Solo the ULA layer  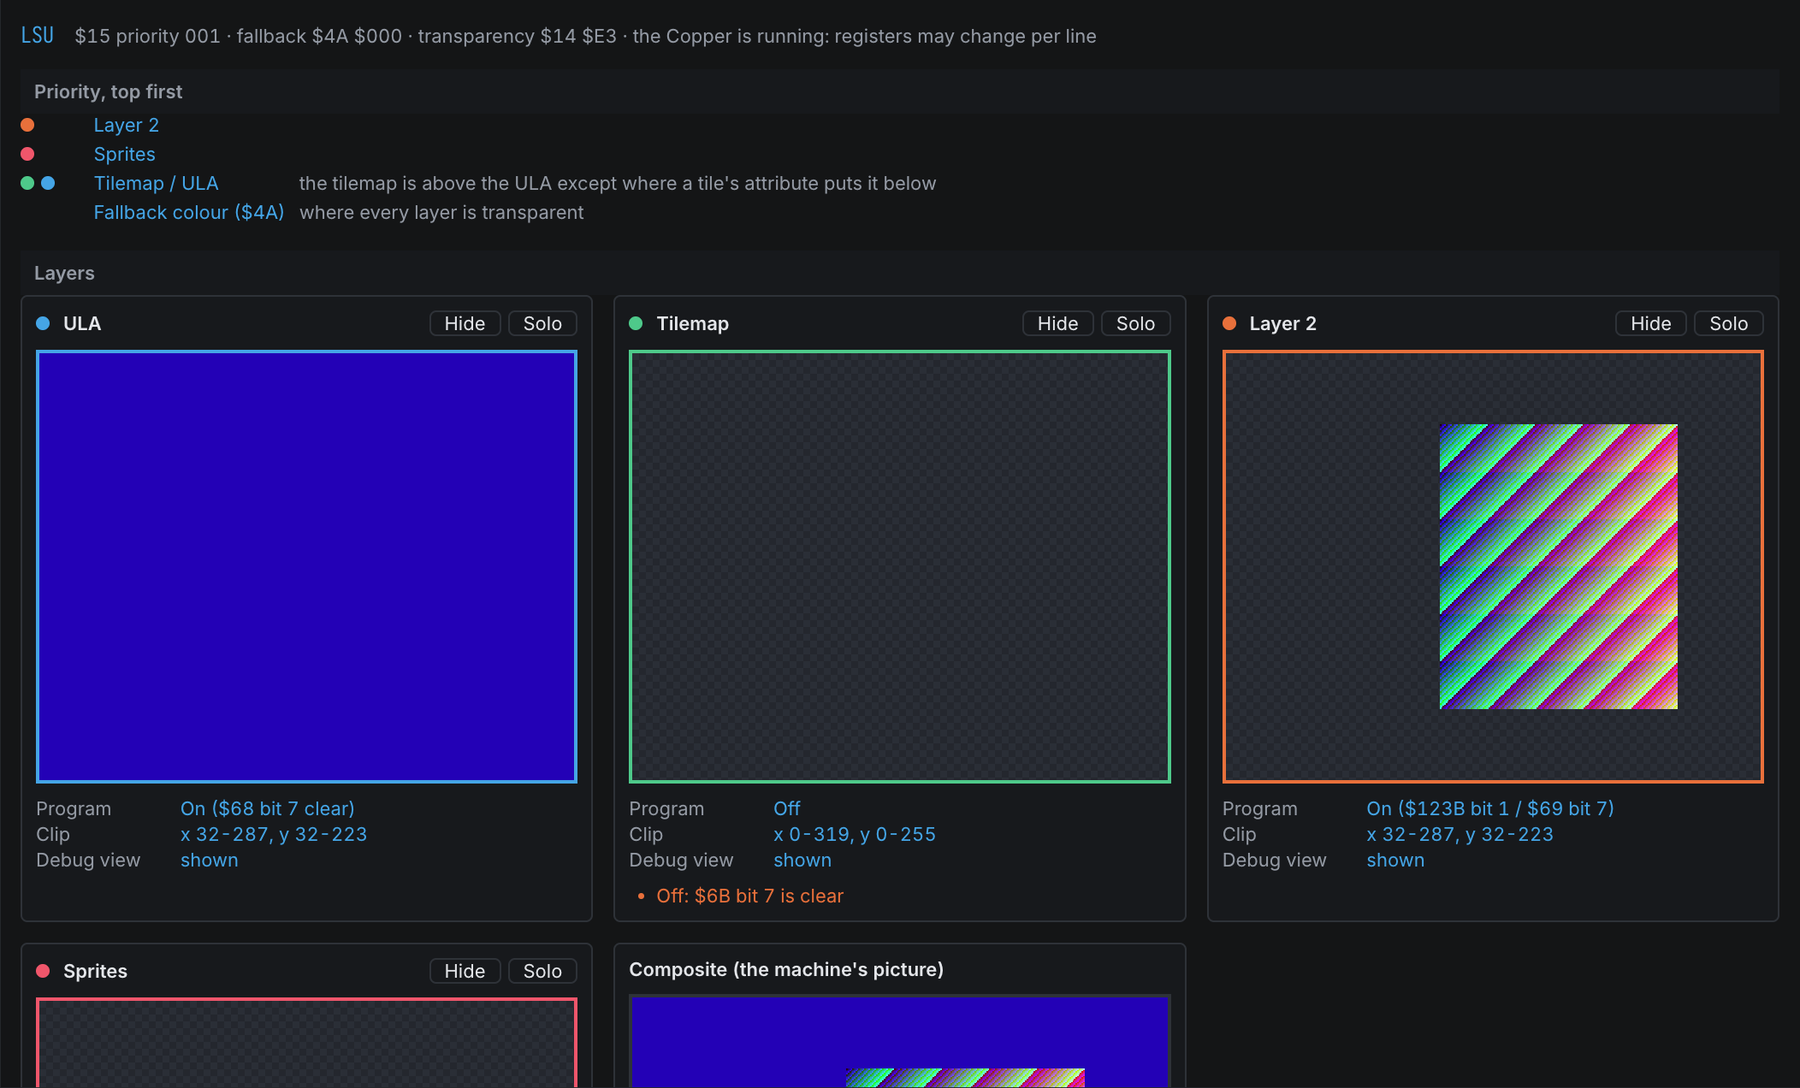543,323
